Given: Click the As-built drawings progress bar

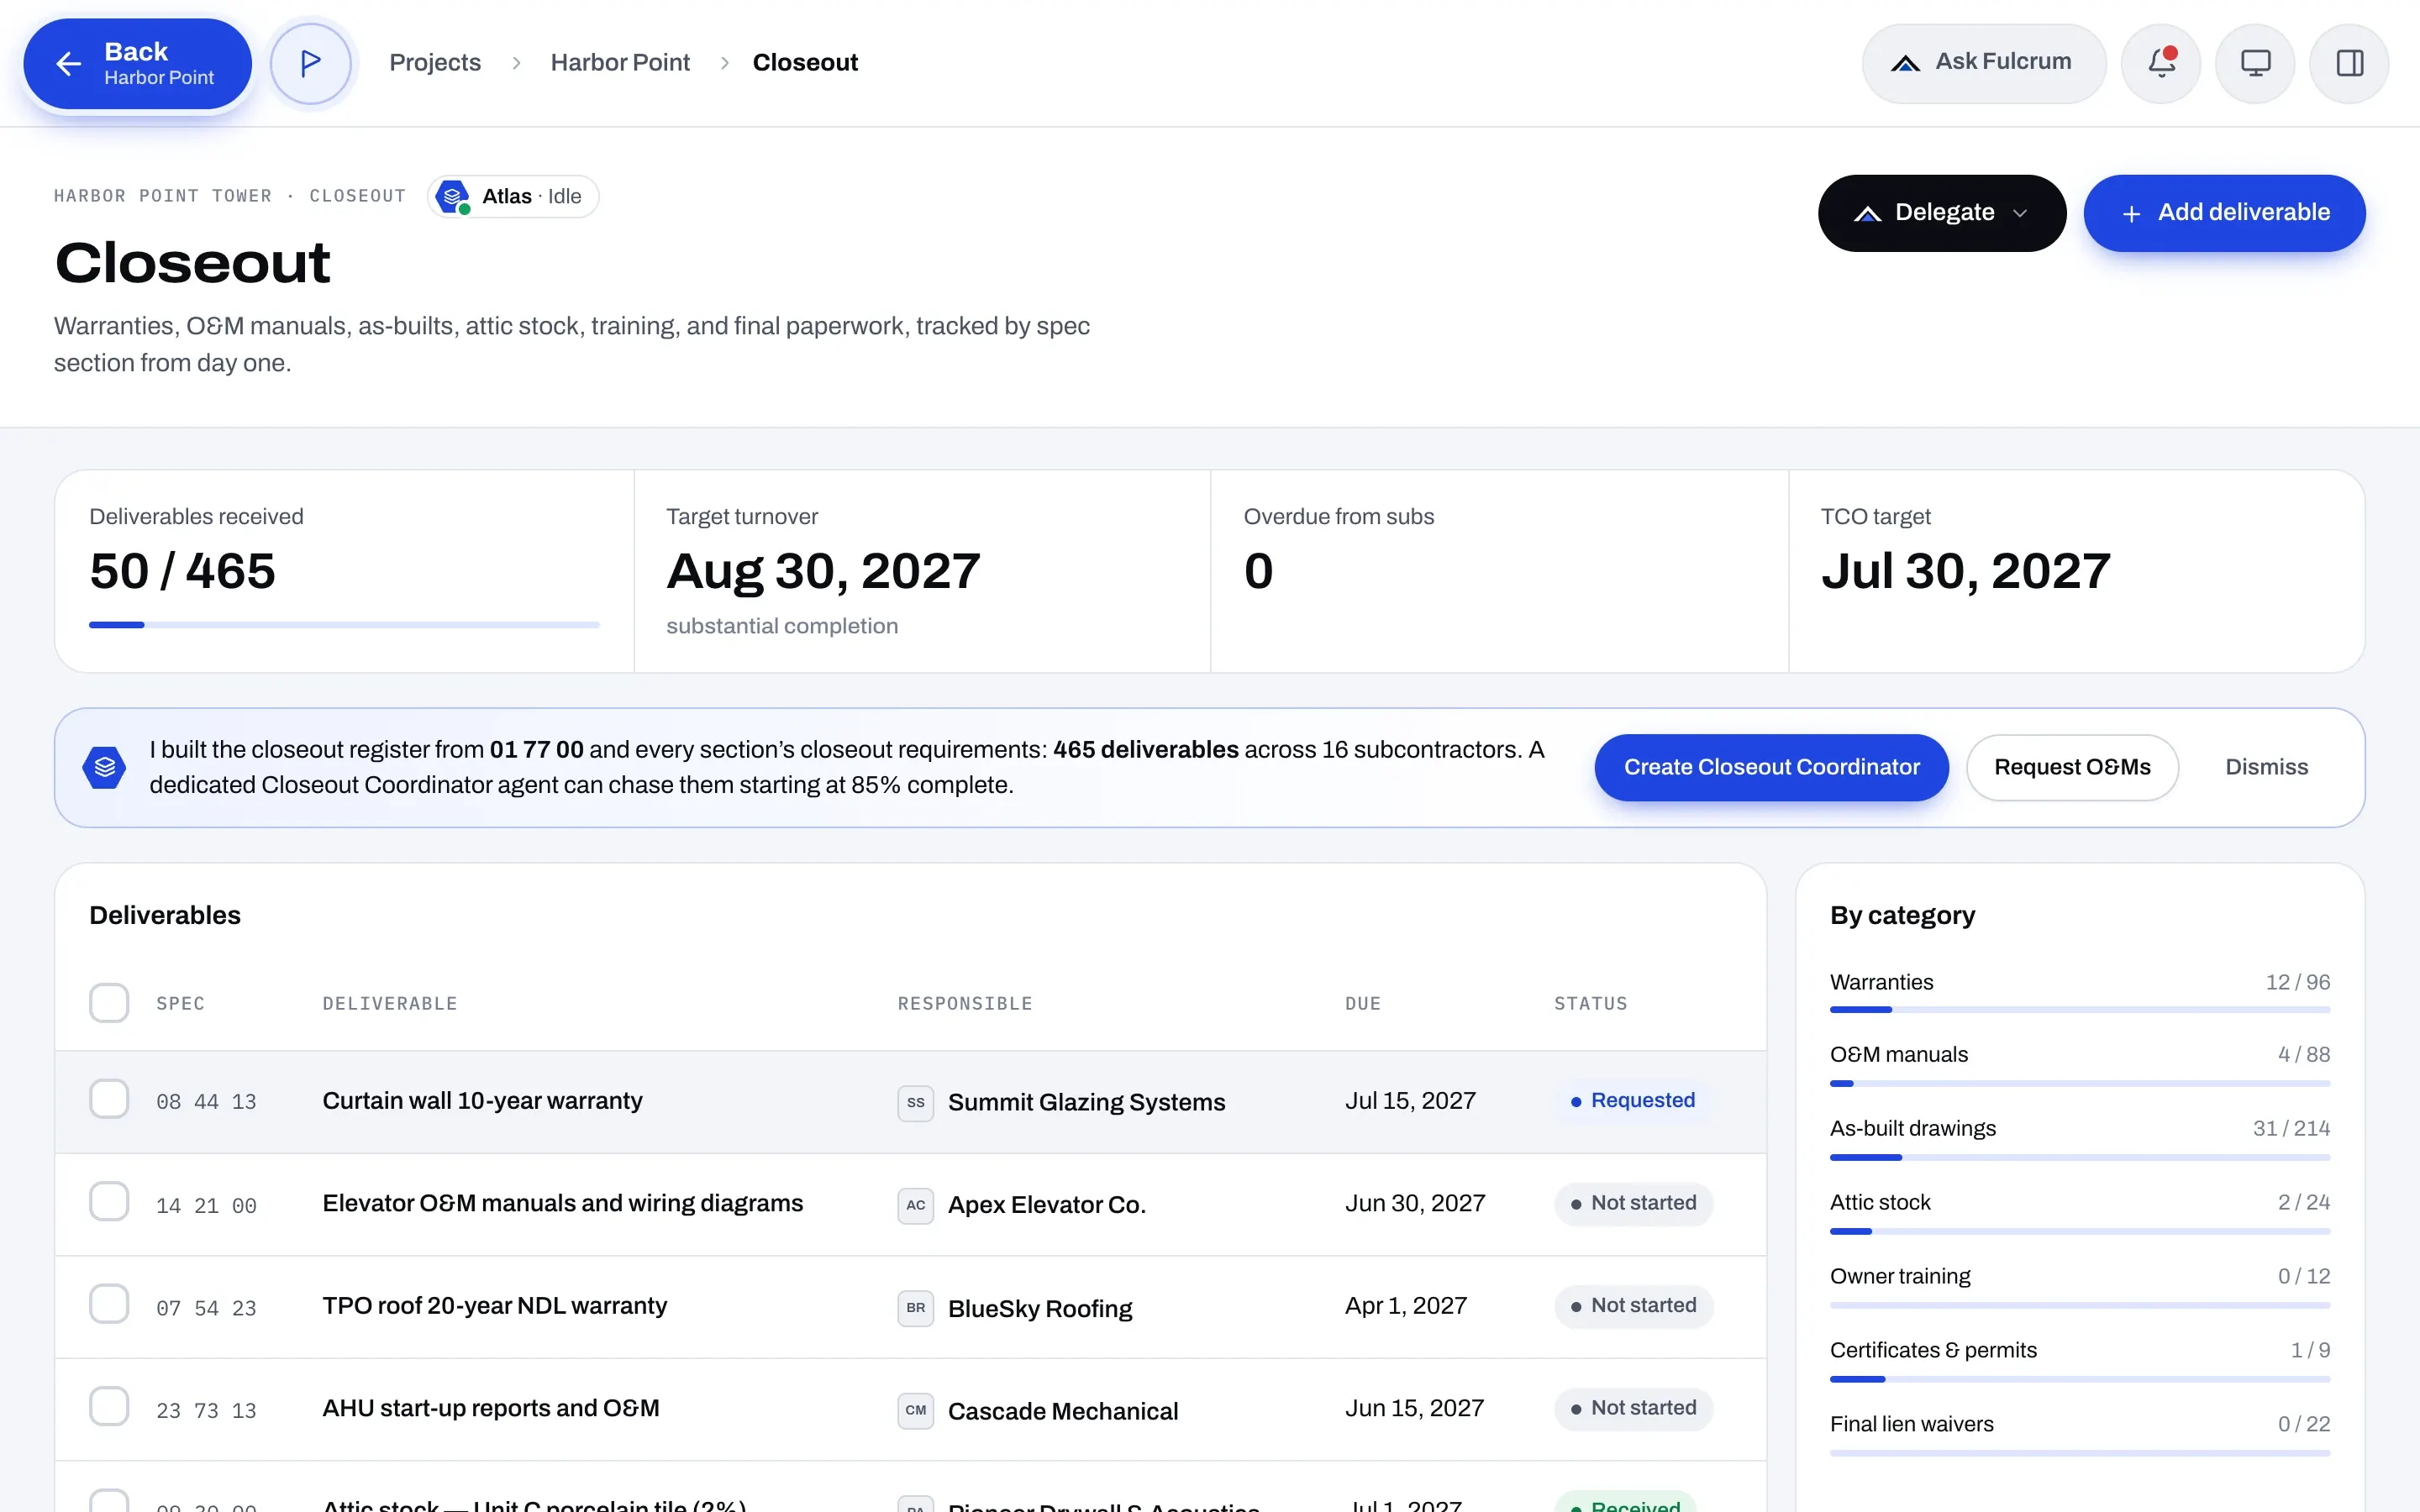Looking at the screenshot, I should (2080, 1158).
